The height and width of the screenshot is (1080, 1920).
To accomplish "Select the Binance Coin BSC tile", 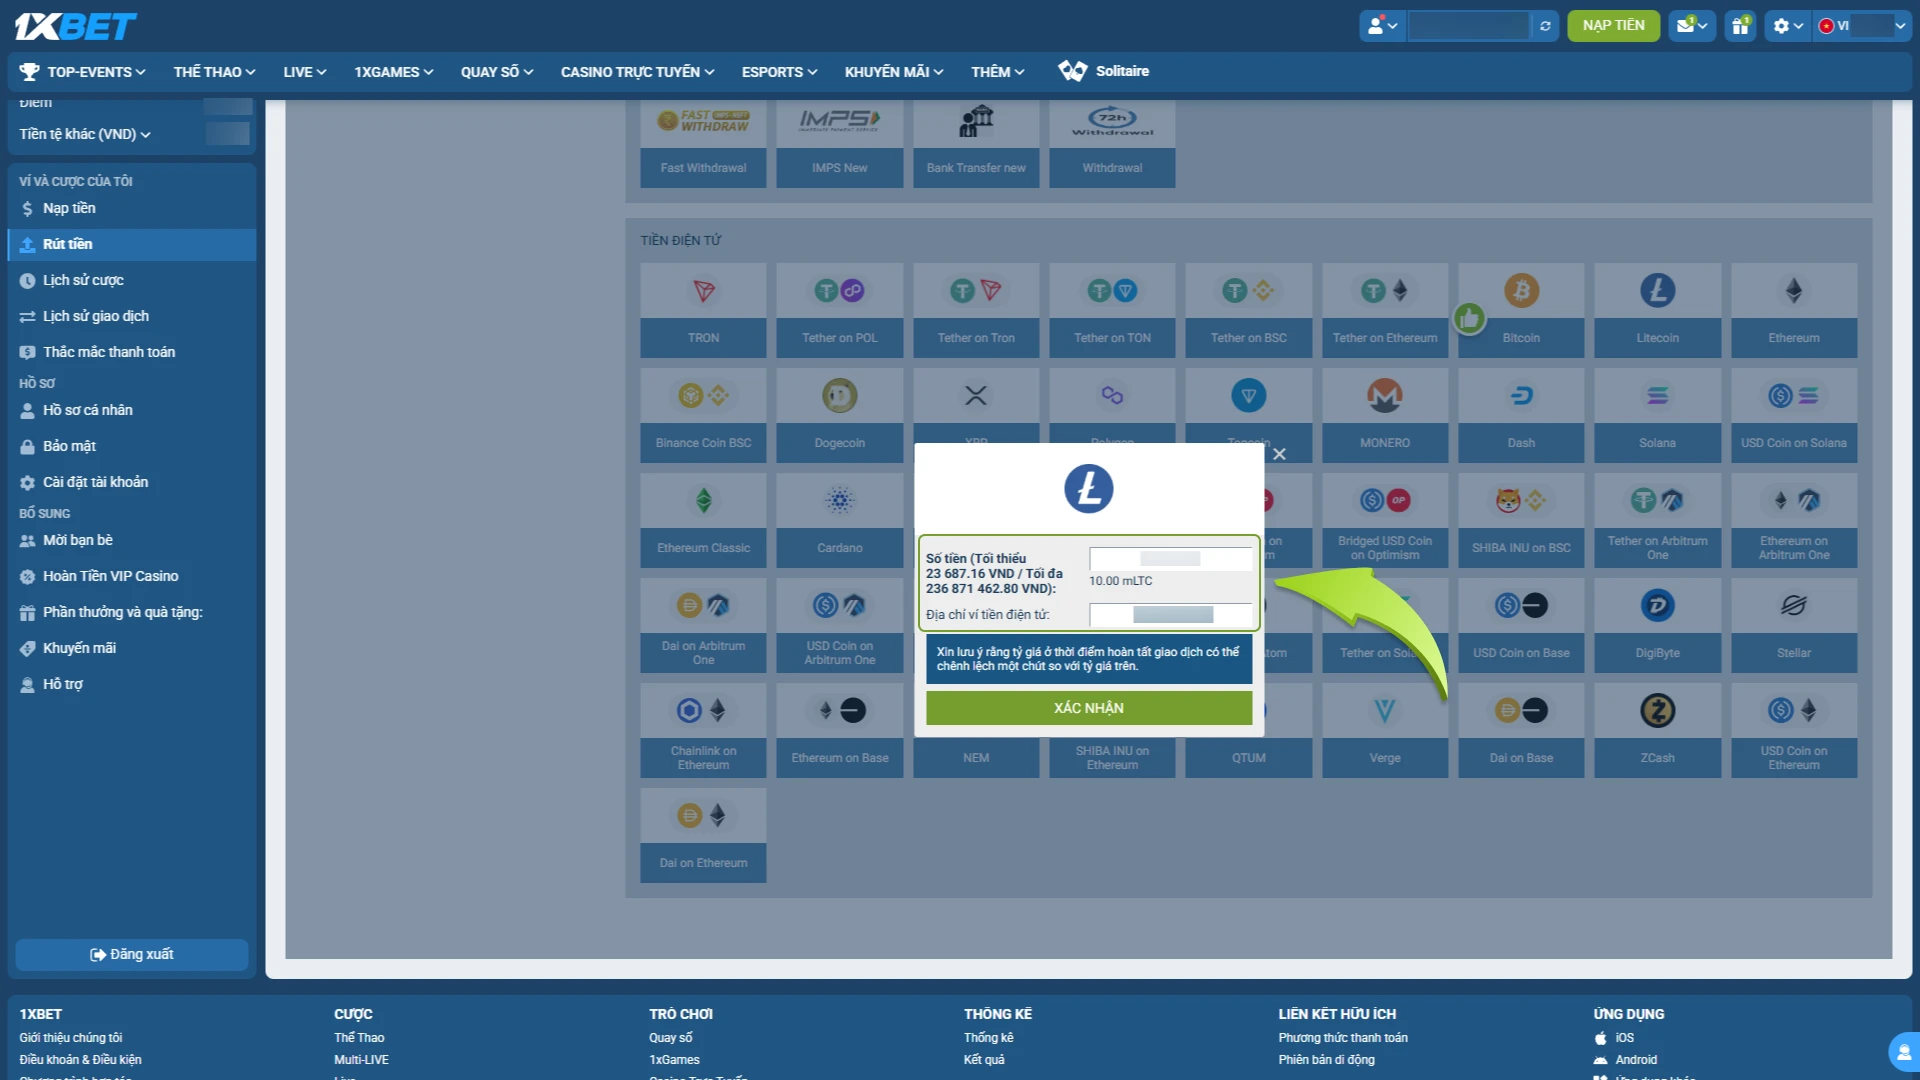I will tap(703, 415).
